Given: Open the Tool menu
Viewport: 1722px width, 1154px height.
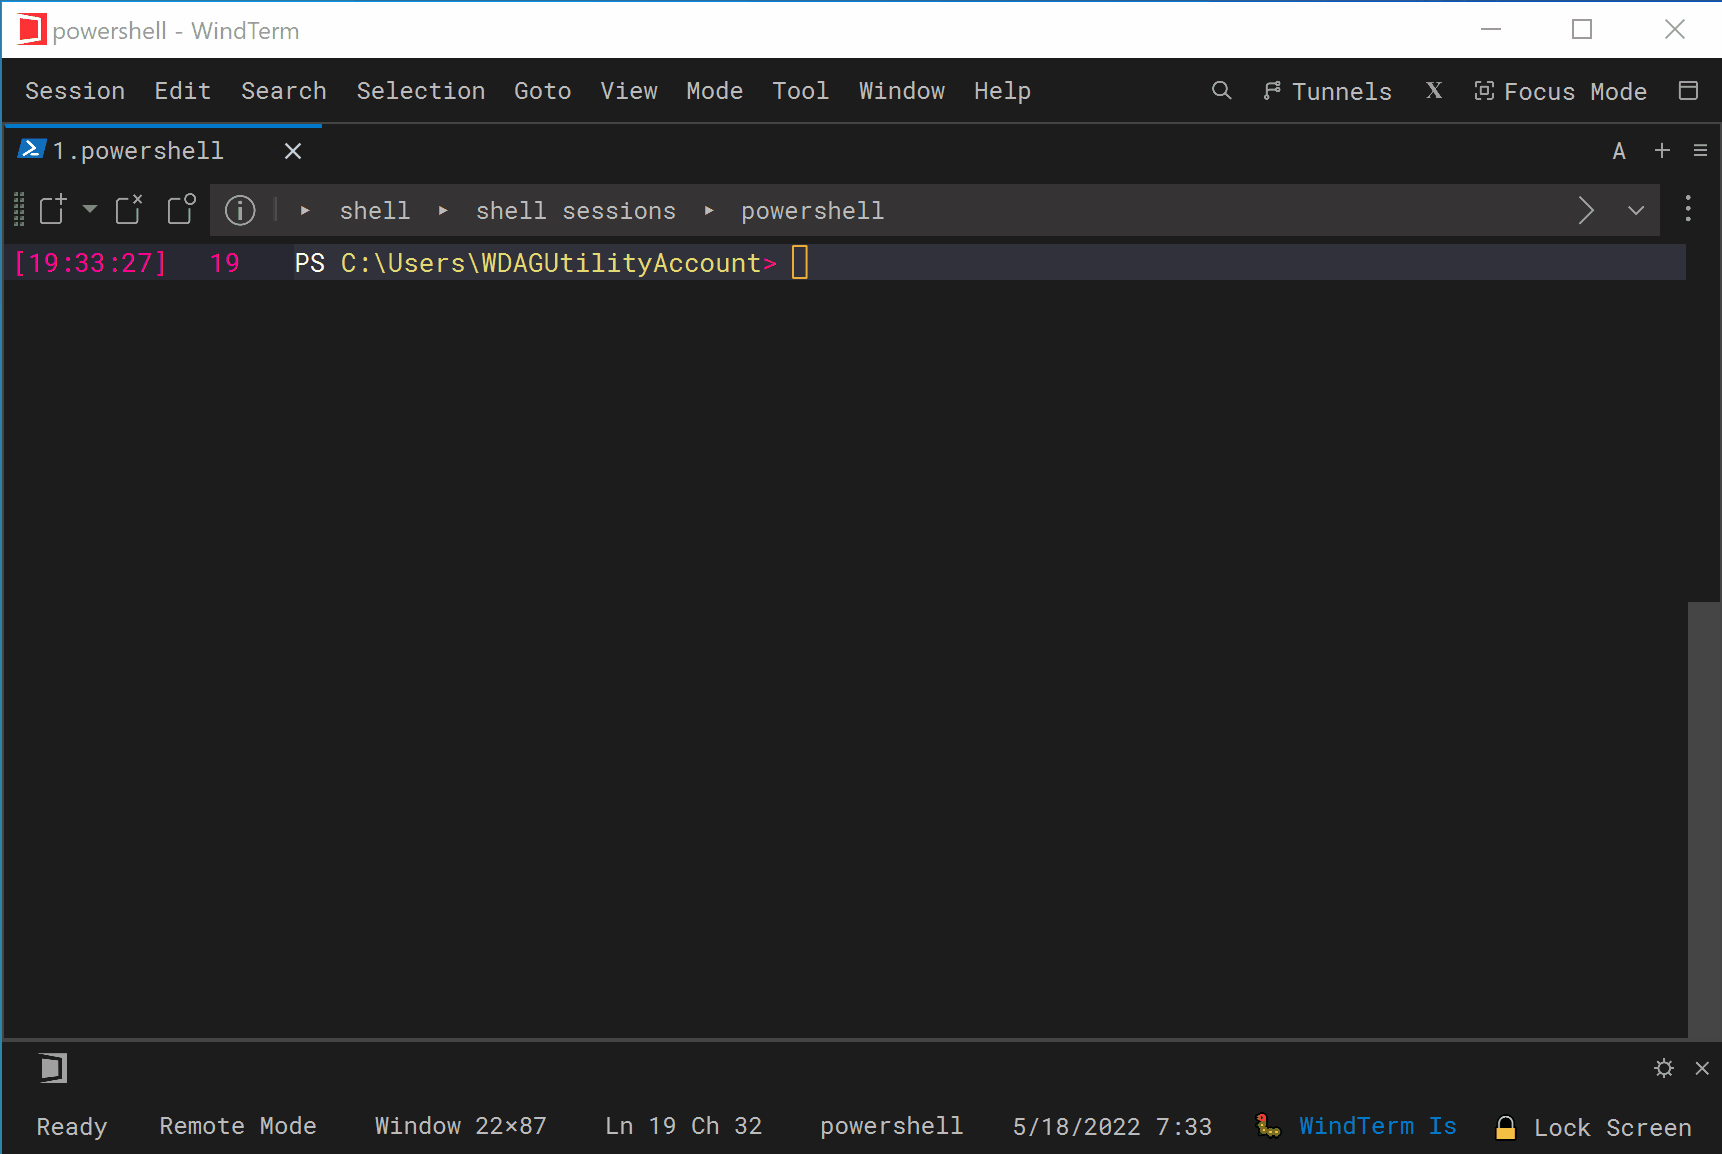Looking at the screenshot, I should [801, 91].
